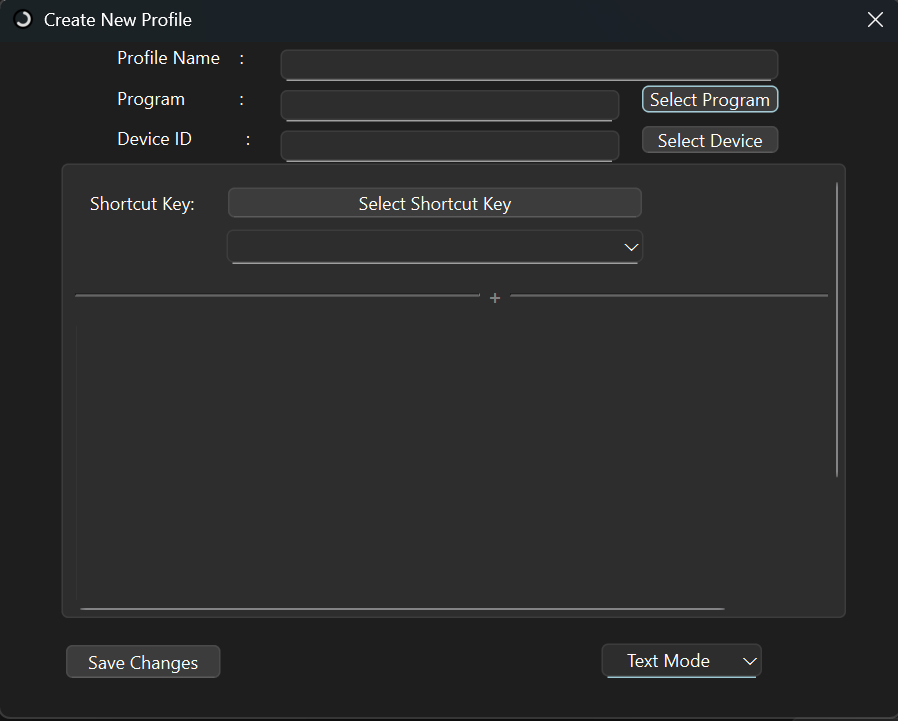Expand the empty dropdown below the Select Shortcut Key button

(435, 247)
